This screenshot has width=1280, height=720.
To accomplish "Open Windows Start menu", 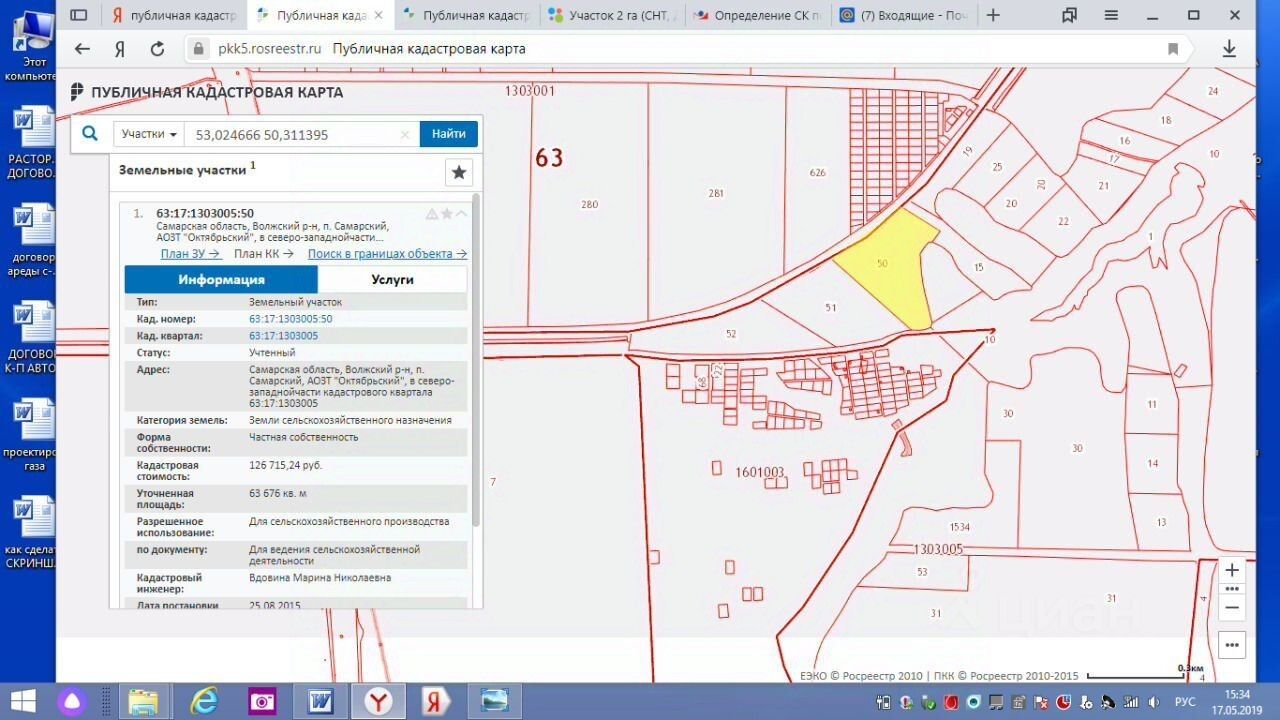I will (23, 701).
